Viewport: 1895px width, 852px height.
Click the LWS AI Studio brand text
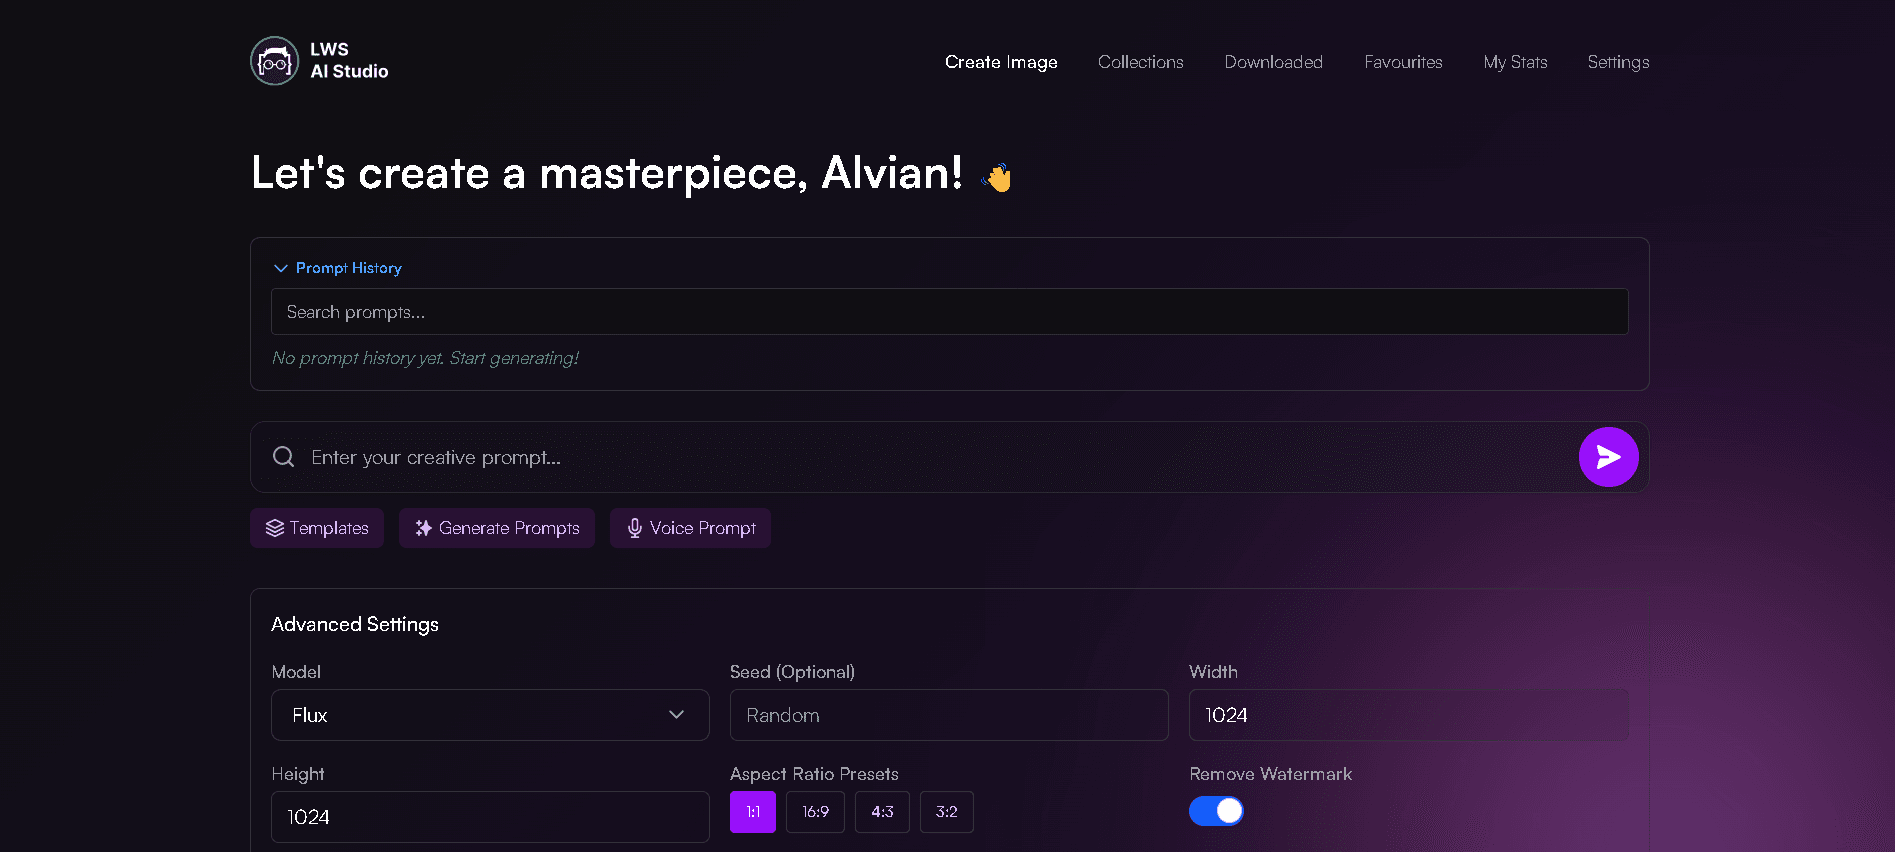point(349,61)
